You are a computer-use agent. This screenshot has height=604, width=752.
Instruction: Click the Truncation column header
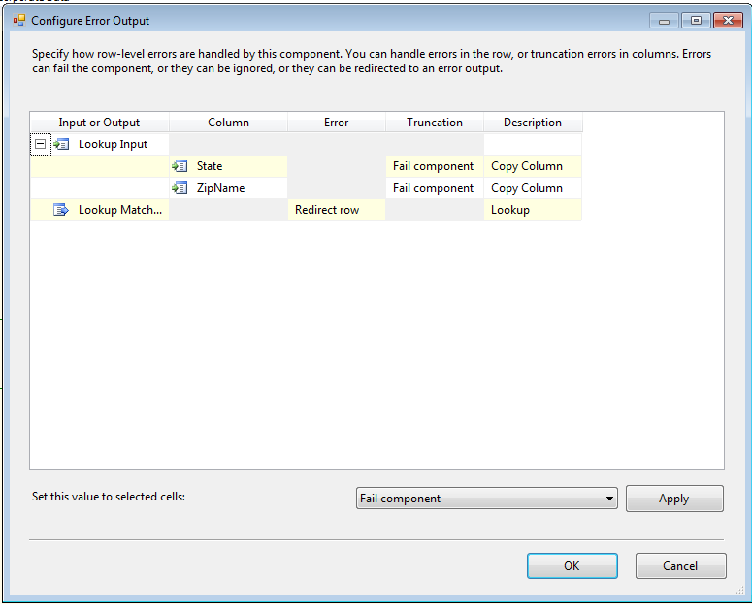pos(435,122)
